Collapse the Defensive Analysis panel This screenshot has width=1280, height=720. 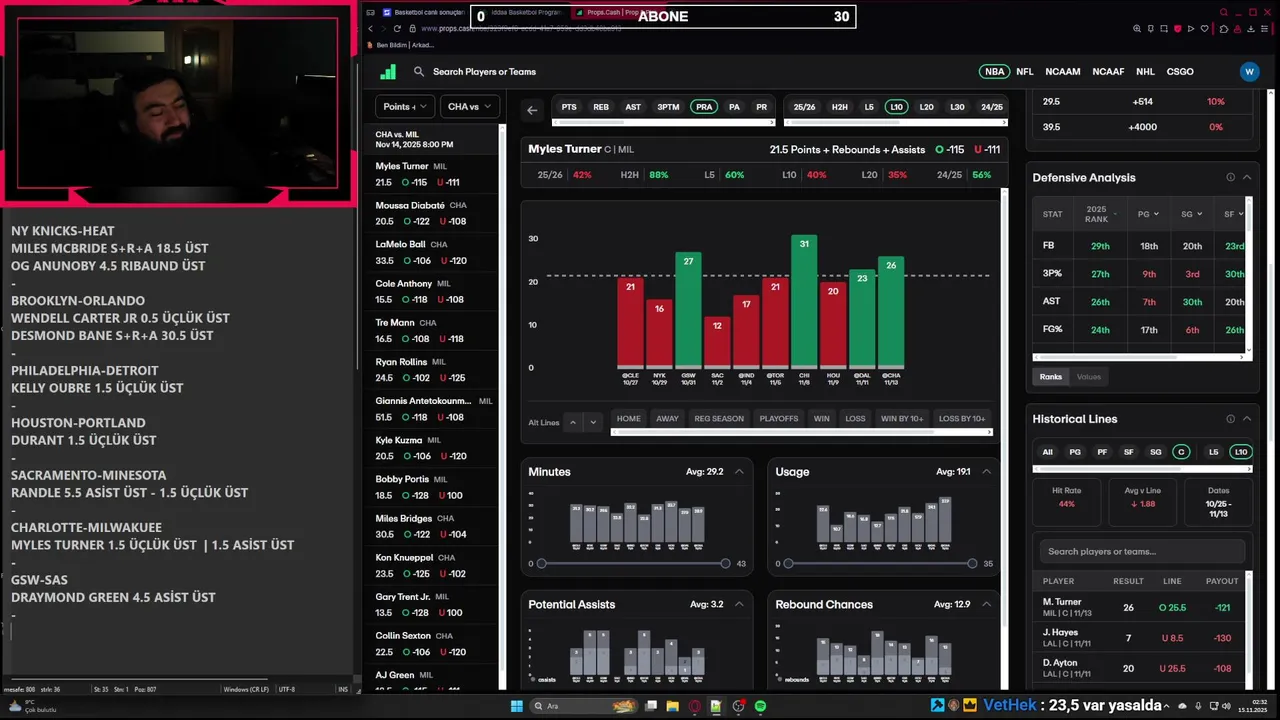pos(1247,177)
